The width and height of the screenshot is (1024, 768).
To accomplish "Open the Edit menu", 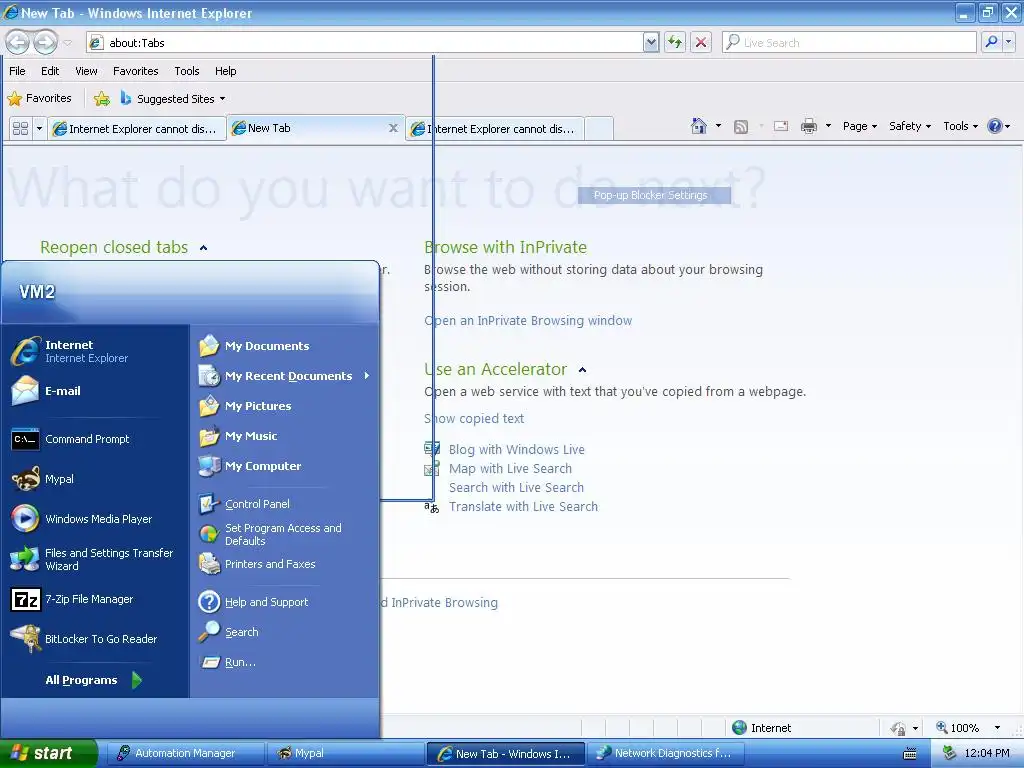I will 50,71.
